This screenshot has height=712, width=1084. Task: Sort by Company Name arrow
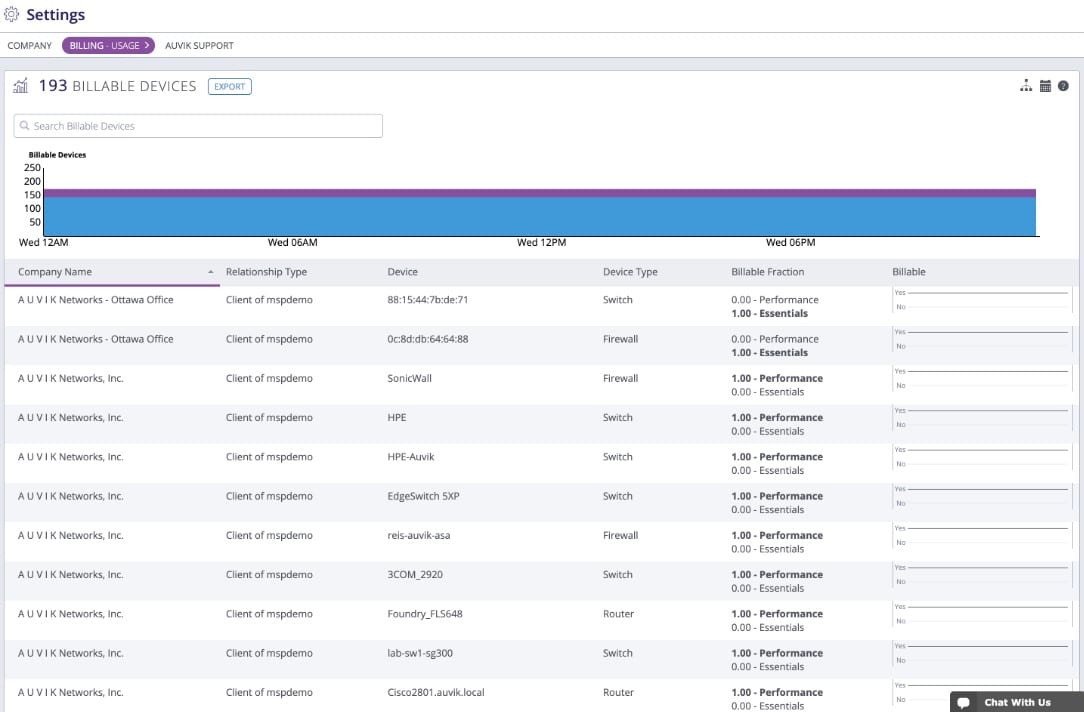click(x=211, y=272)
